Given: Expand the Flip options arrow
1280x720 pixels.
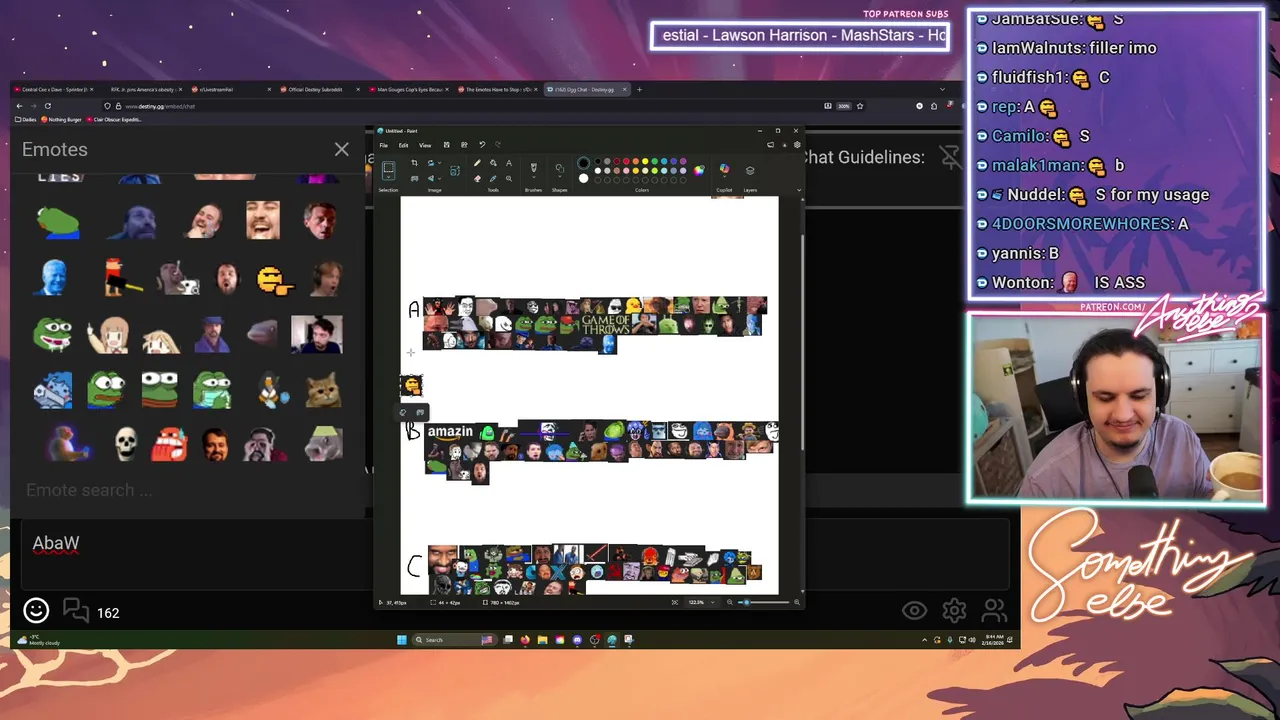Looking at the screenshot, I should (439, 179).
